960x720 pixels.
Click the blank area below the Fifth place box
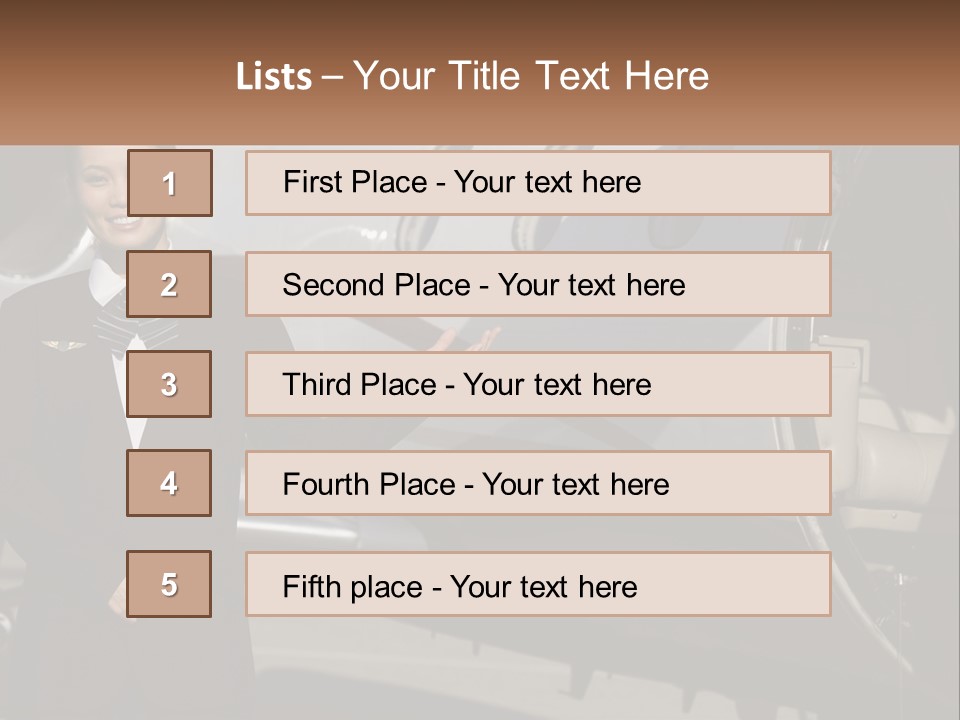[x=538, y=665]
